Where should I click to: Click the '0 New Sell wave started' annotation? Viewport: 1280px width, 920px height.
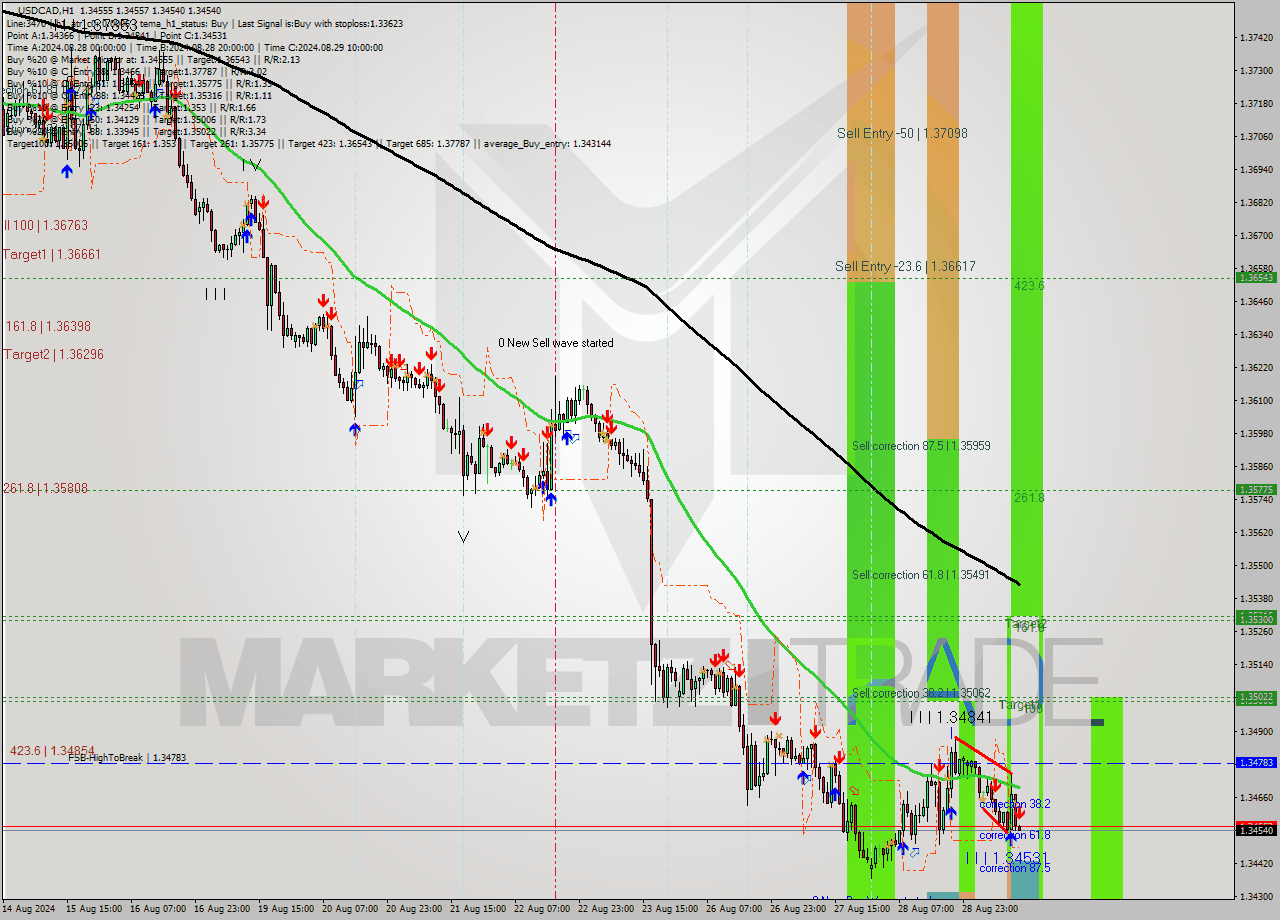[556, 343]
